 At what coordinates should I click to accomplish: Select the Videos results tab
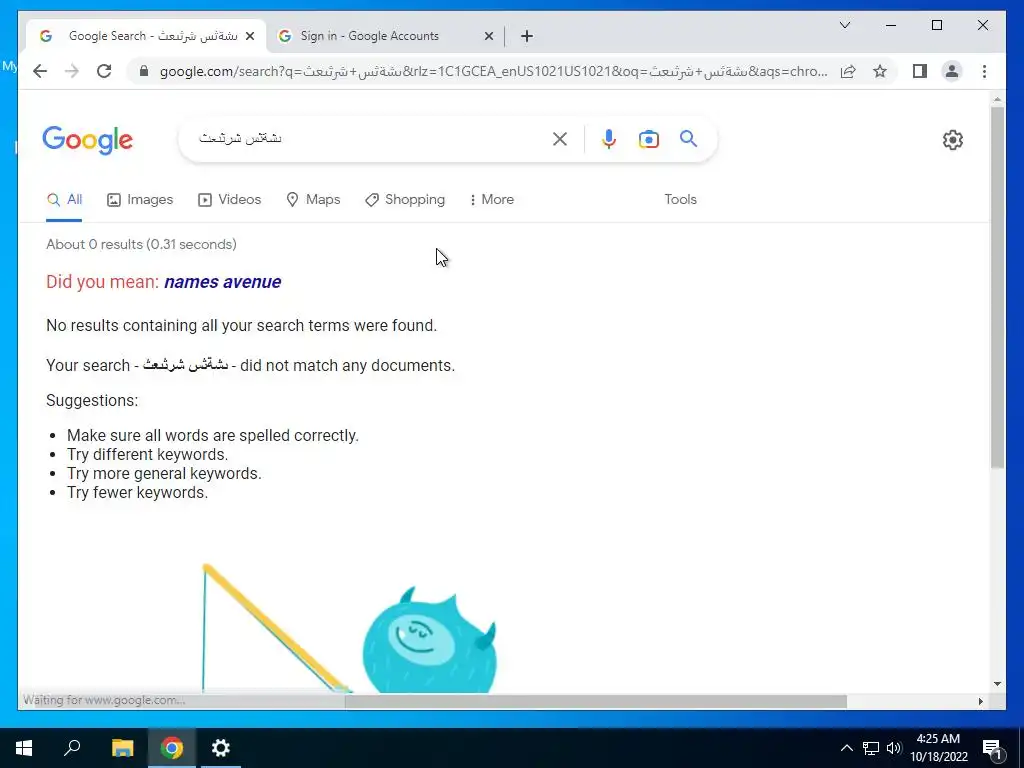(229, 200)
